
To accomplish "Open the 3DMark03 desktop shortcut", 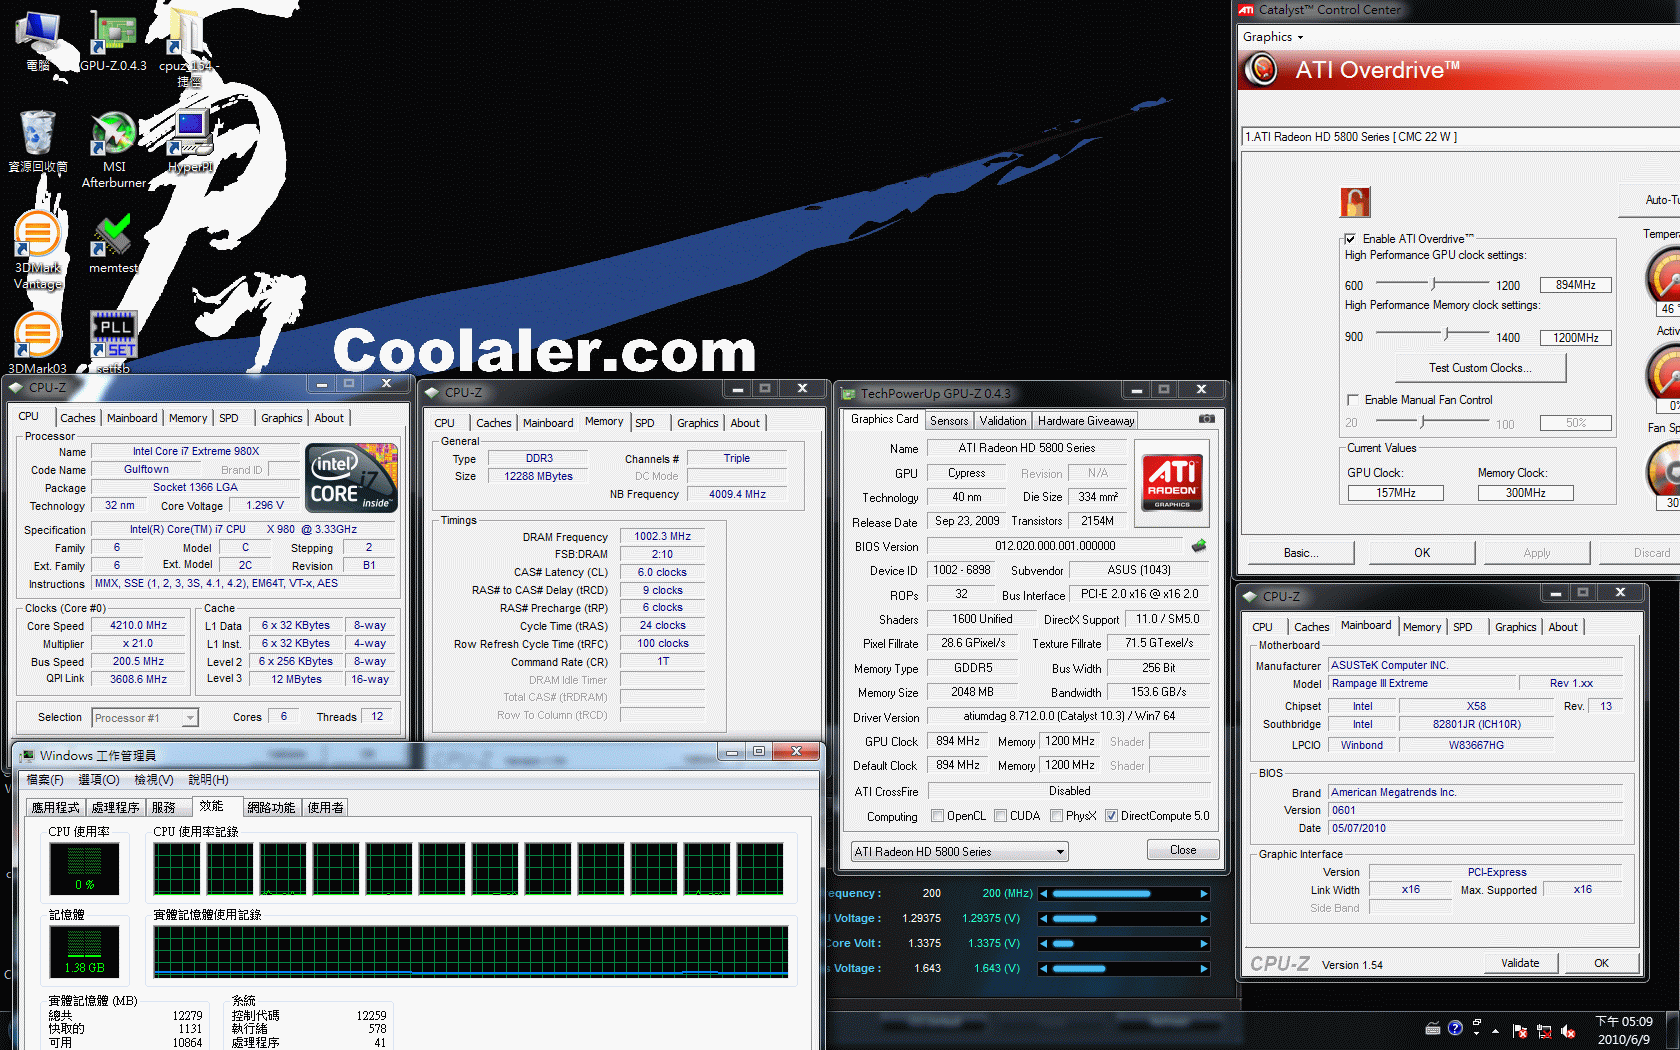I will tap(38, 343).
